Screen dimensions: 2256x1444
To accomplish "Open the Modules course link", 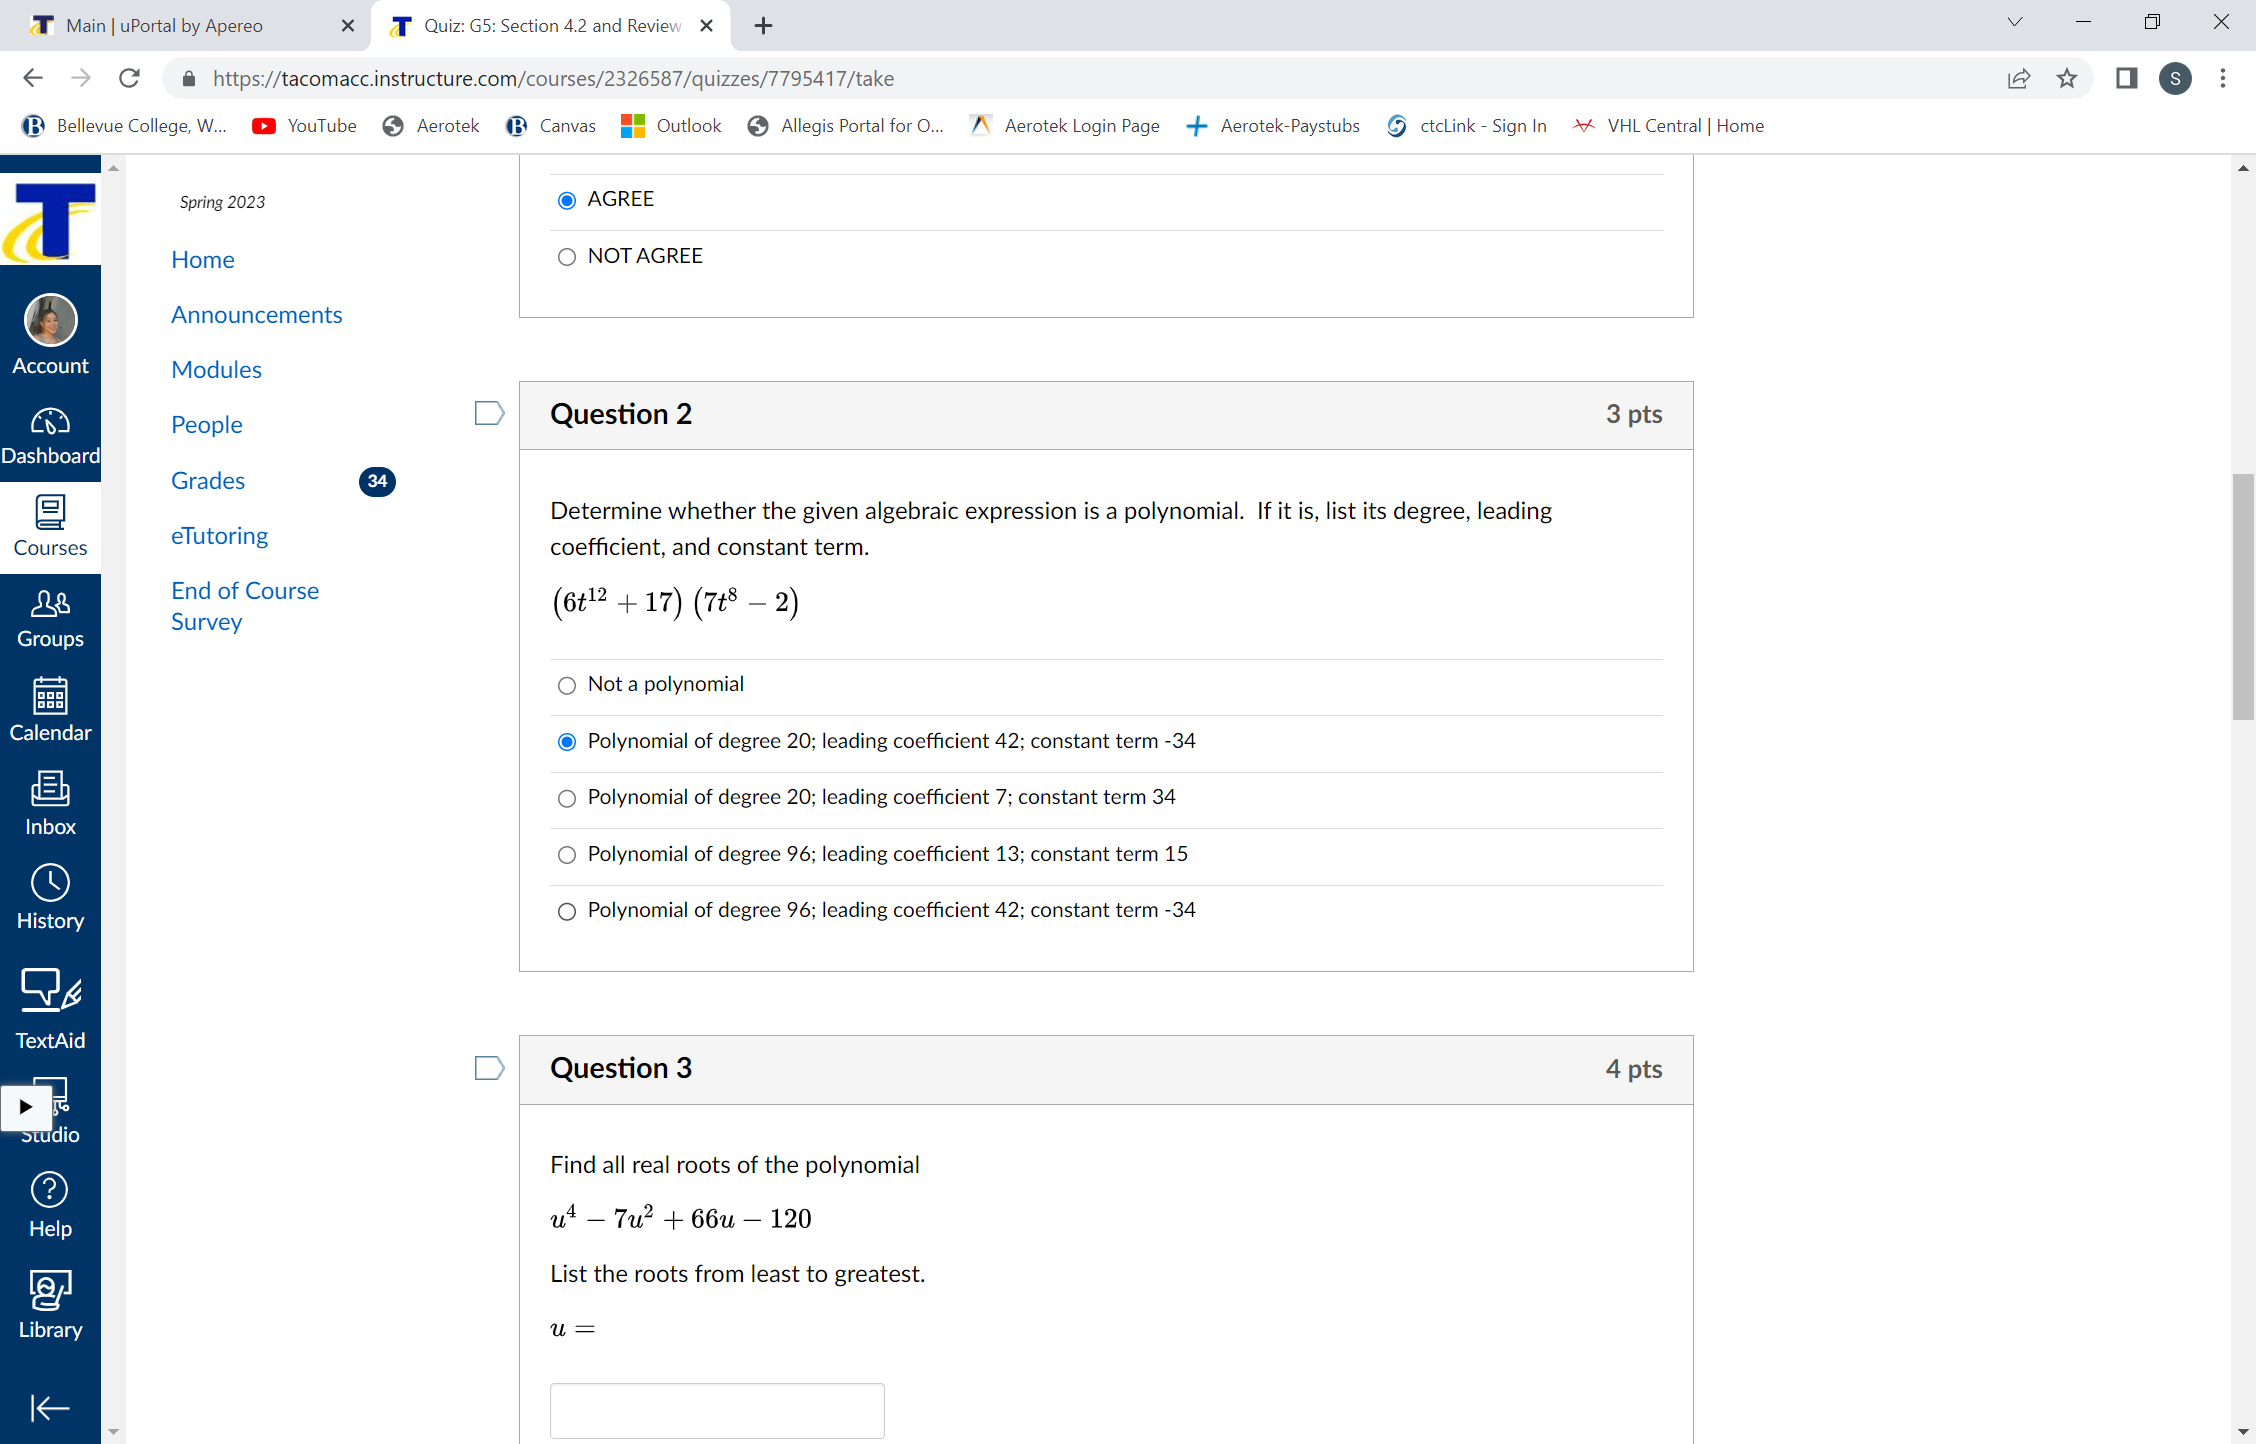I will pos(216,369).
